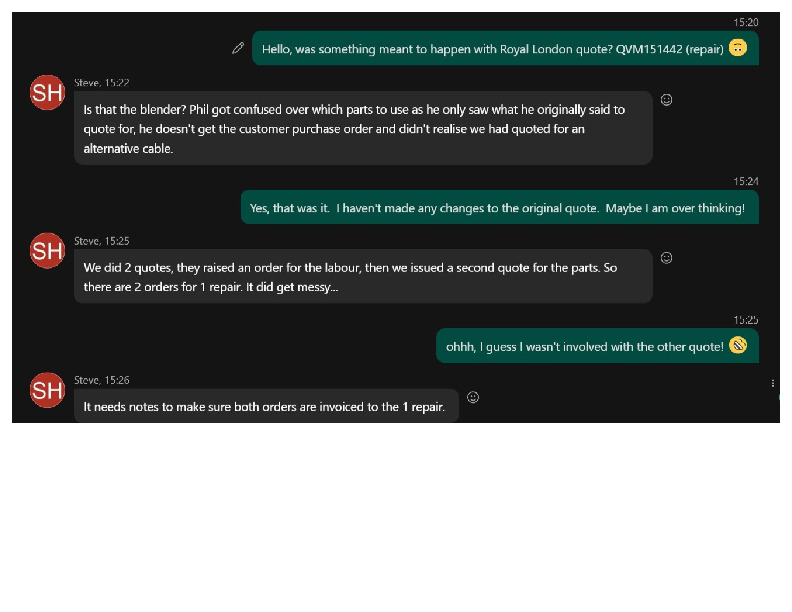Click react smiley beside the 2 quotes message

667,258
